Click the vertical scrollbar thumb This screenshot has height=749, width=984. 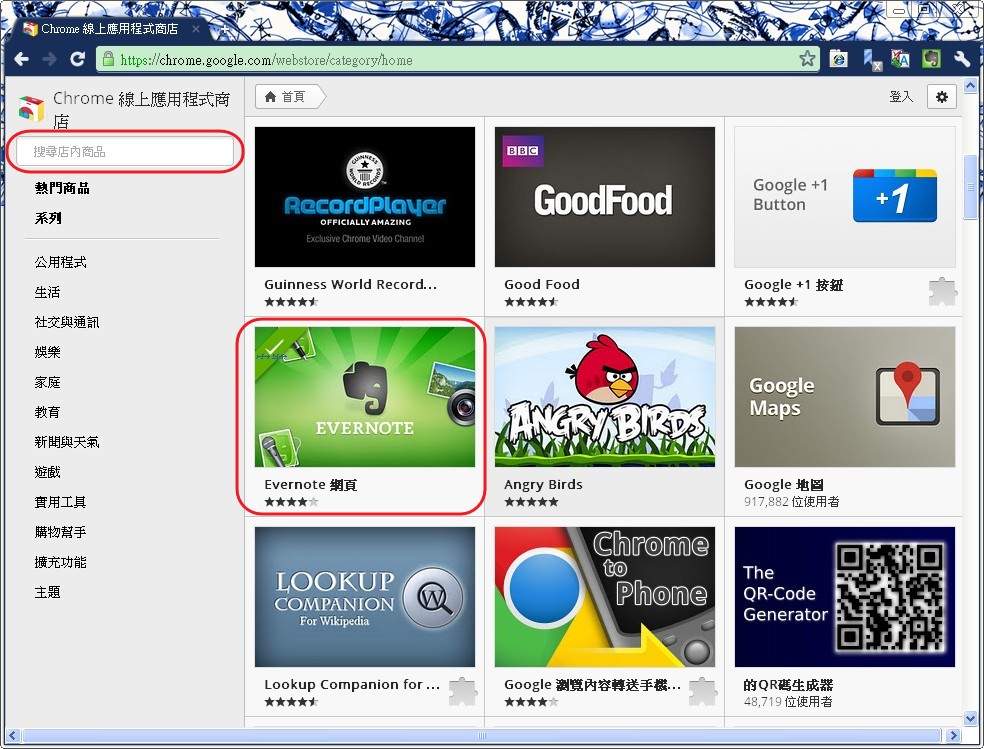coord(970,186)
